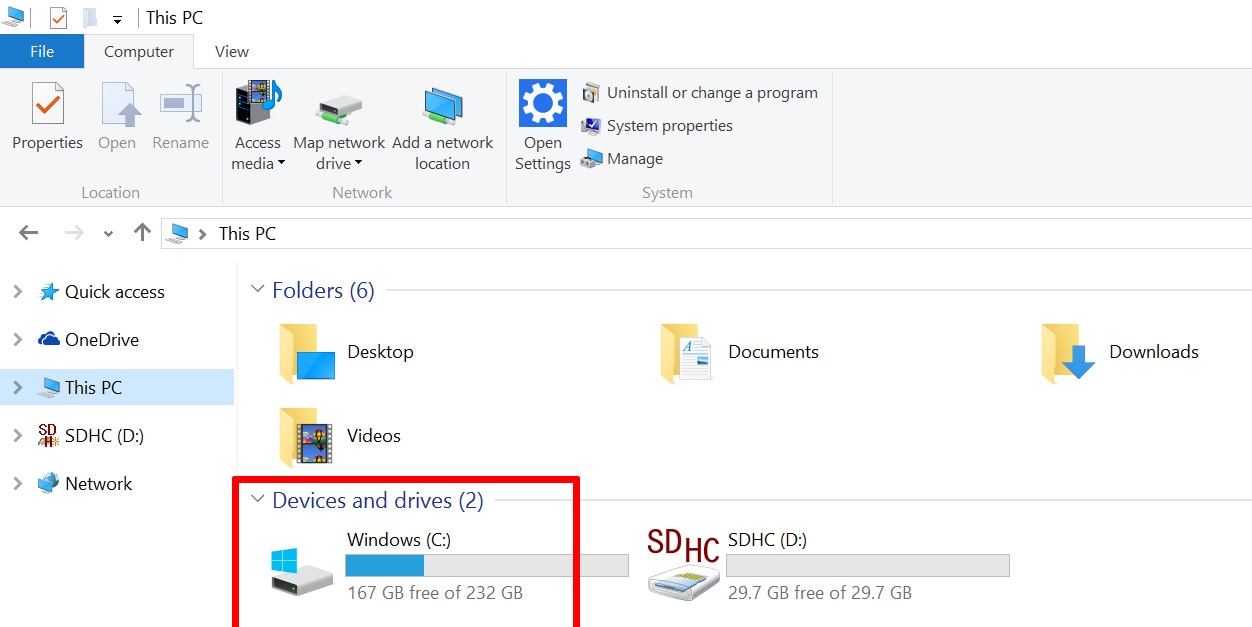Open Settings gear icon in ribbon
This screenshot has width=1252, height=627.
[542, 104]
